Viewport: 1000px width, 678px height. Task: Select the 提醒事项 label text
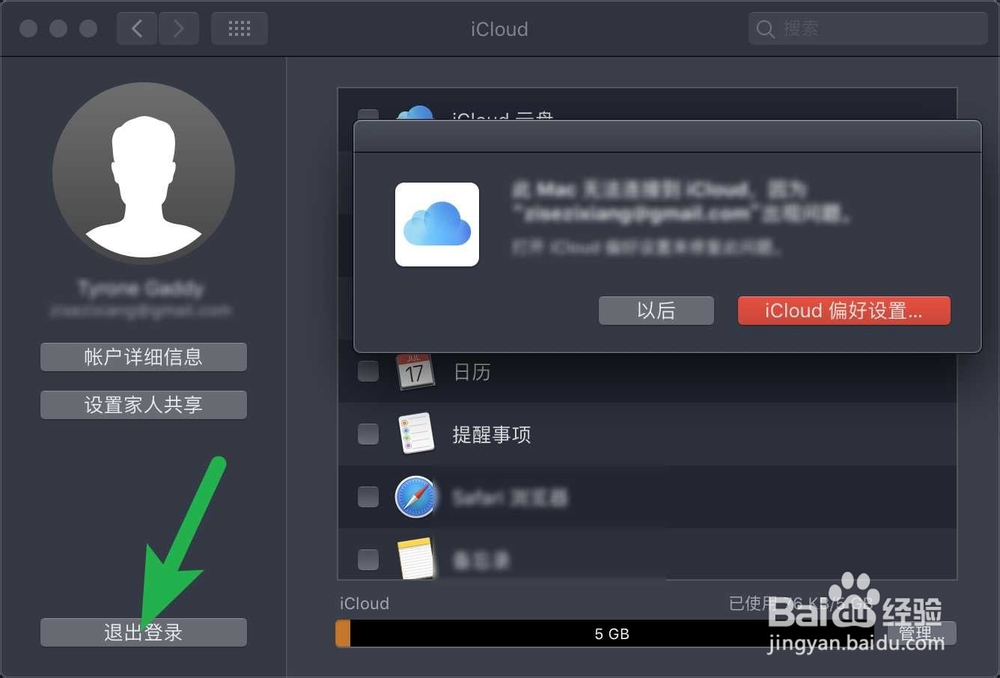(x=492, y=434)
